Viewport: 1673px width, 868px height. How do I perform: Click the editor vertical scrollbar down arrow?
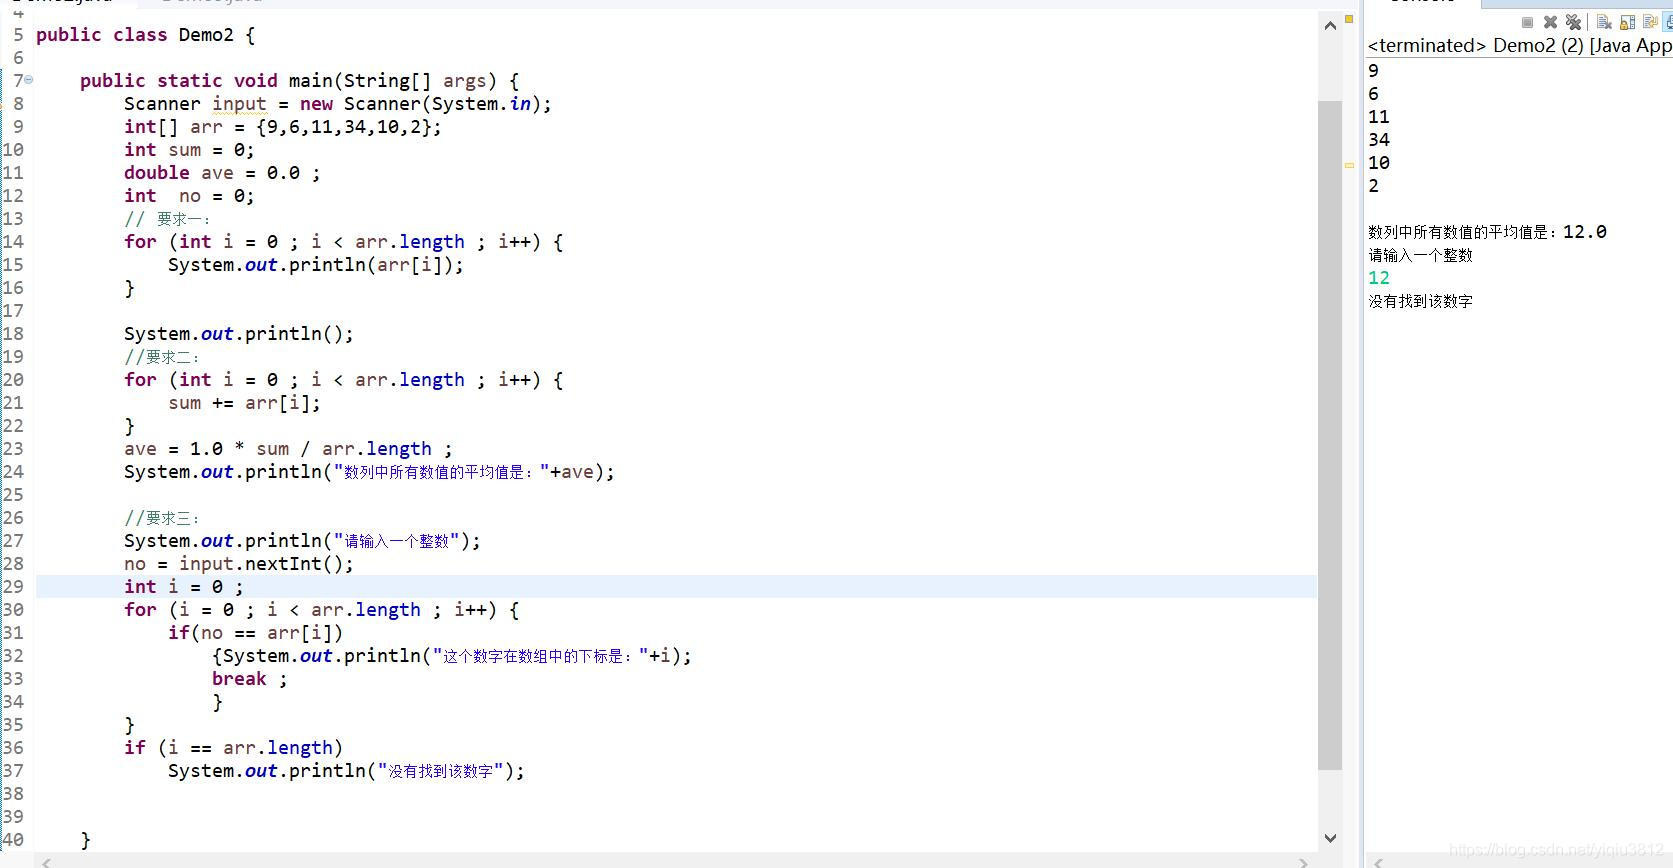pos(1330,838)
